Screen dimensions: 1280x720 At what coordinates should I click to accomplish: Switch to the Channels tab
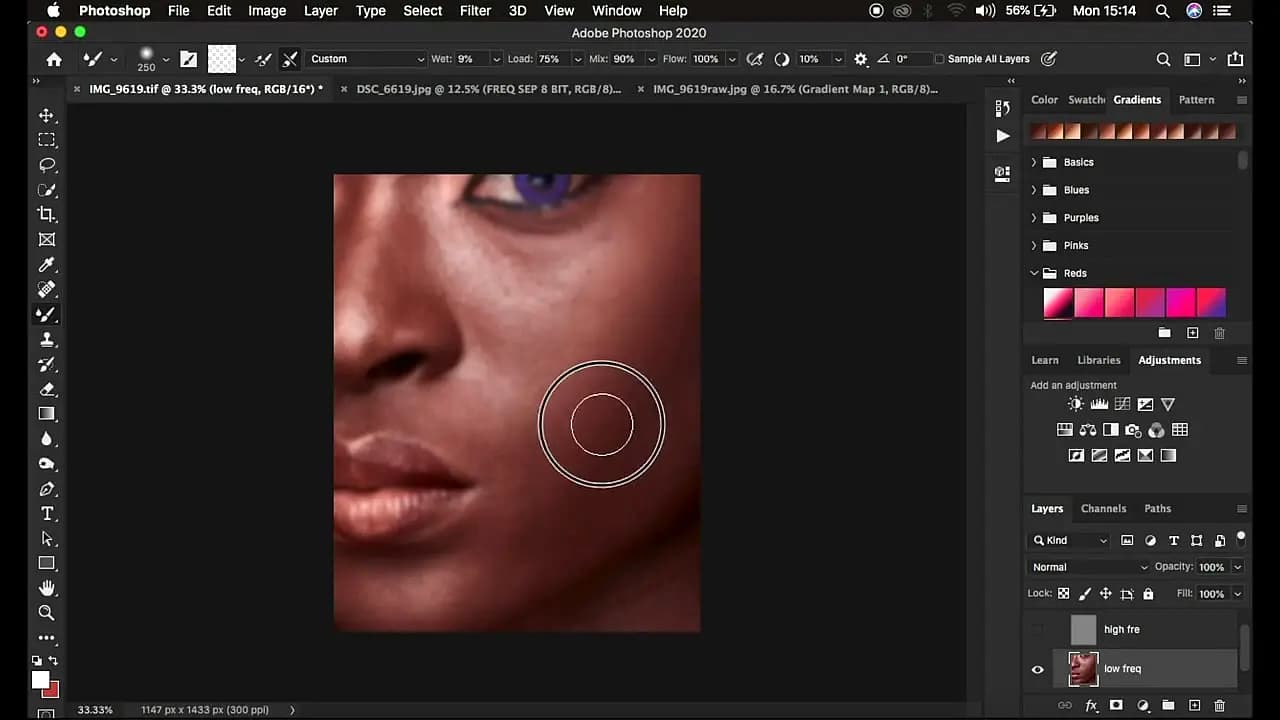click(x=1103, y=509)
